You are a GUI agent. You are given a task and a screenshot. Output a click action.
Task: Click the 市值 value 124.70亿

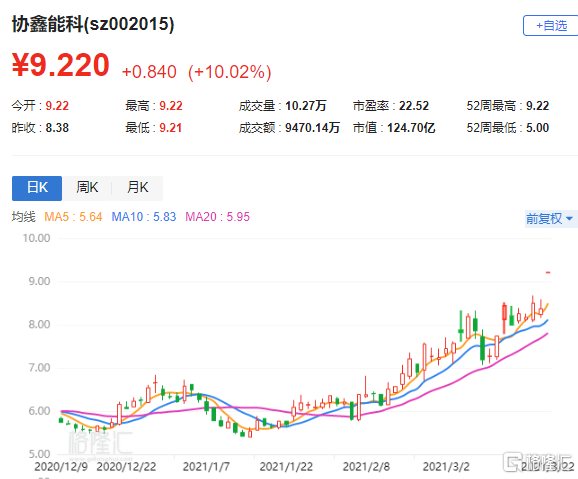[411, 128]
